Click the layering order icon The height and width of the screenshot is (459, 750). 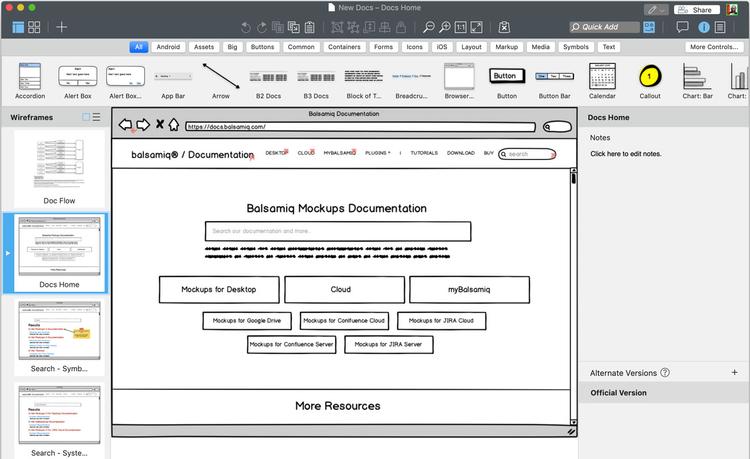click(369, 27)
